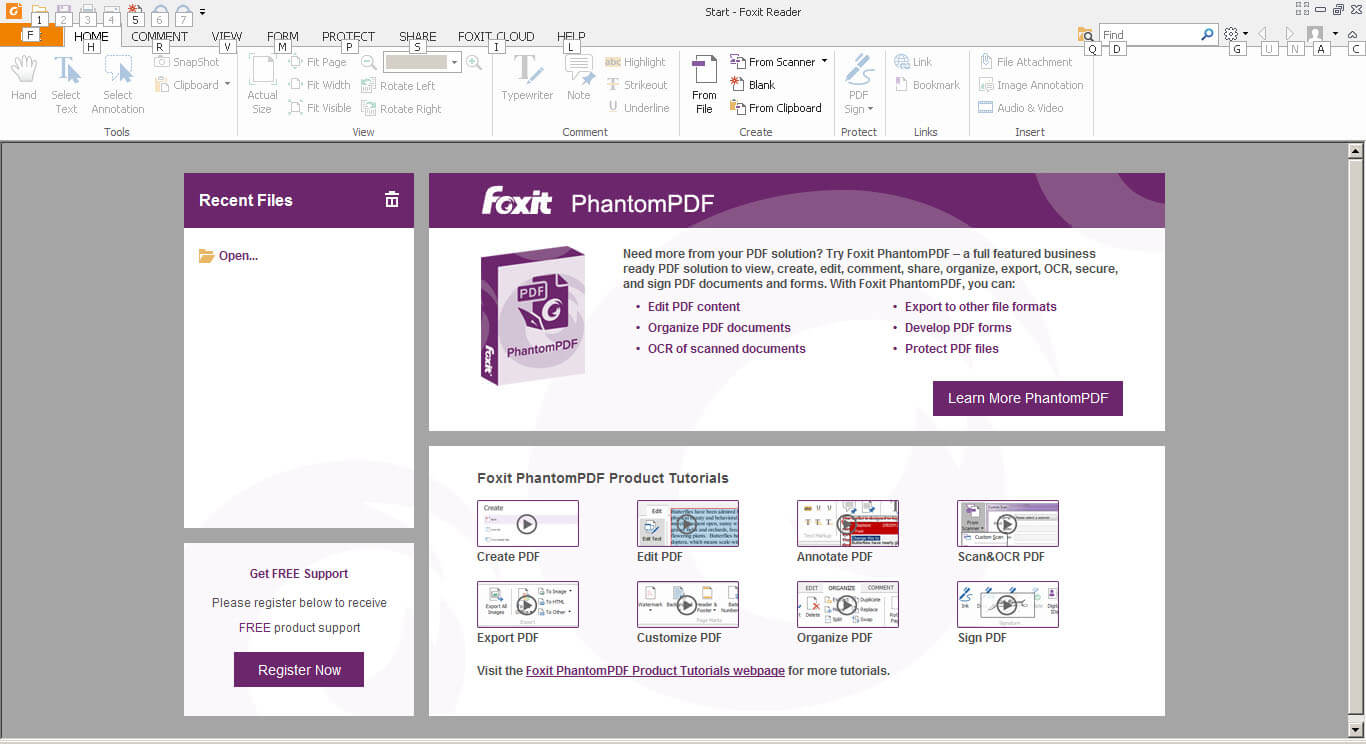Click the zoom out magnifier

click(369, 62)
